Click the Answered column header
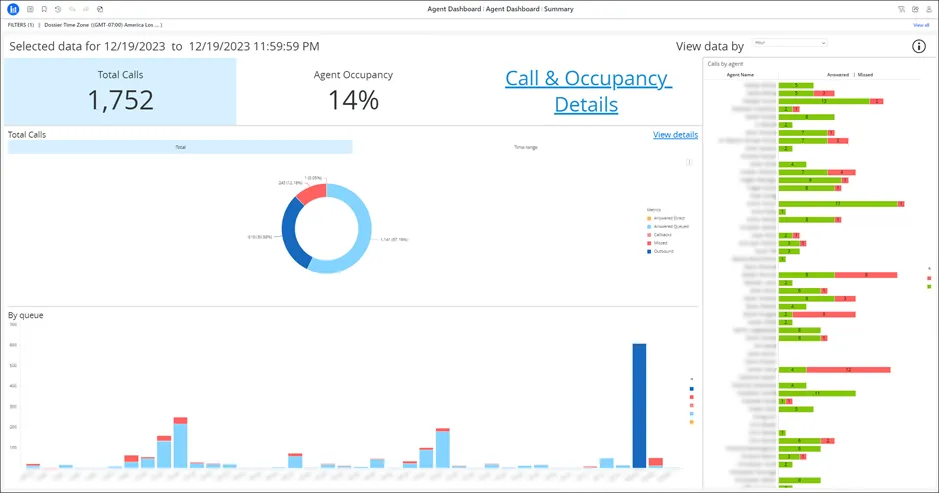 (838, 75)
